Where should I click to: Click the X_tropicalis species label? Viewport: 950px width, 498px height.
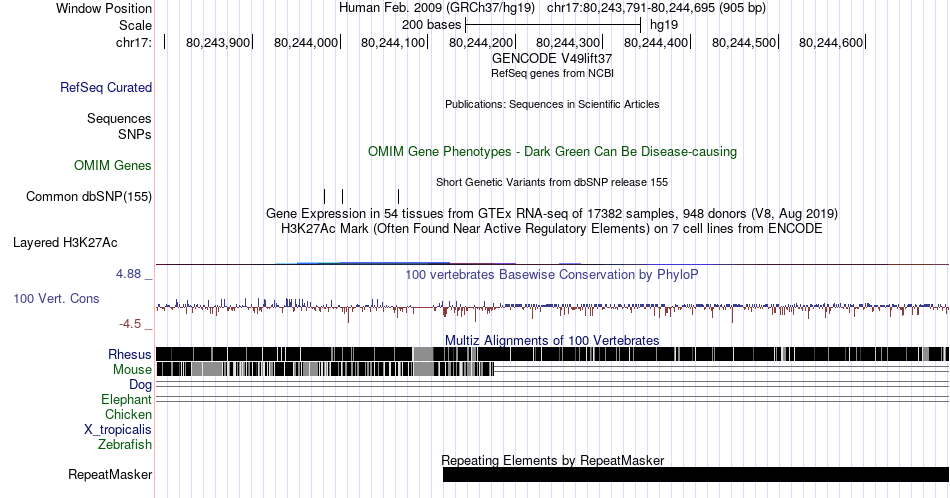tap(118, 430)
